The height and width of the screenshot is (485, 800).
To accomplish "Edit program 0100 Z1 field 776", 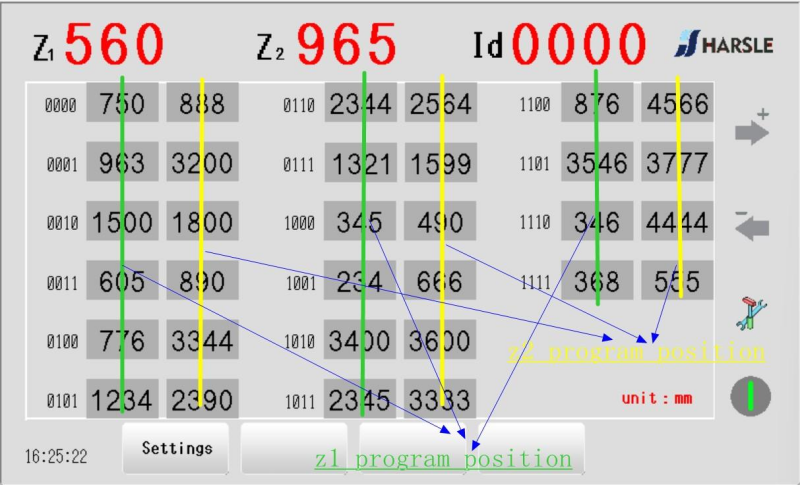I will coord(122,341).
